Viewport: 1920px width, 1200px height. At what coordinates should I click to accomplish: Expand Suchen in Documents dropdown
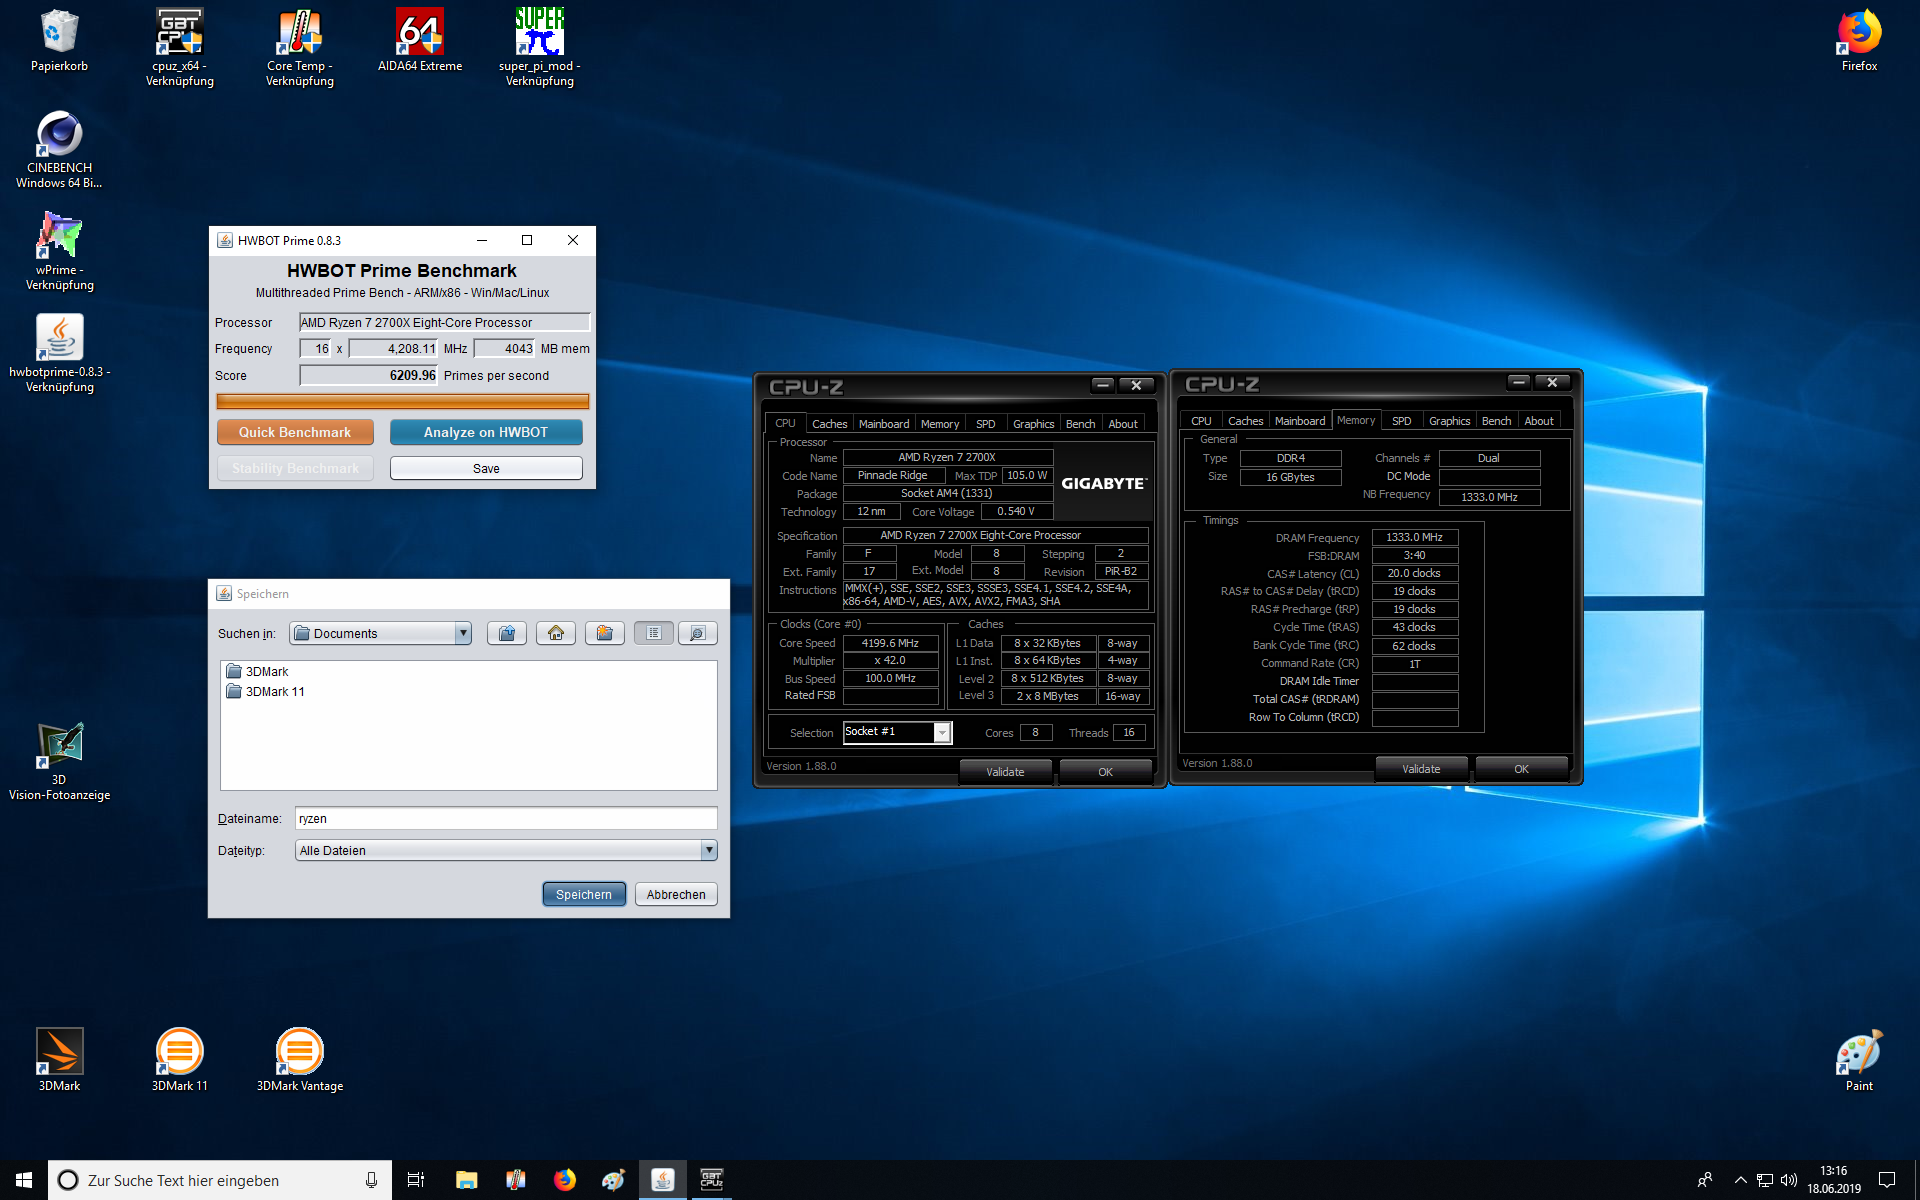click(x=462, y=633)
